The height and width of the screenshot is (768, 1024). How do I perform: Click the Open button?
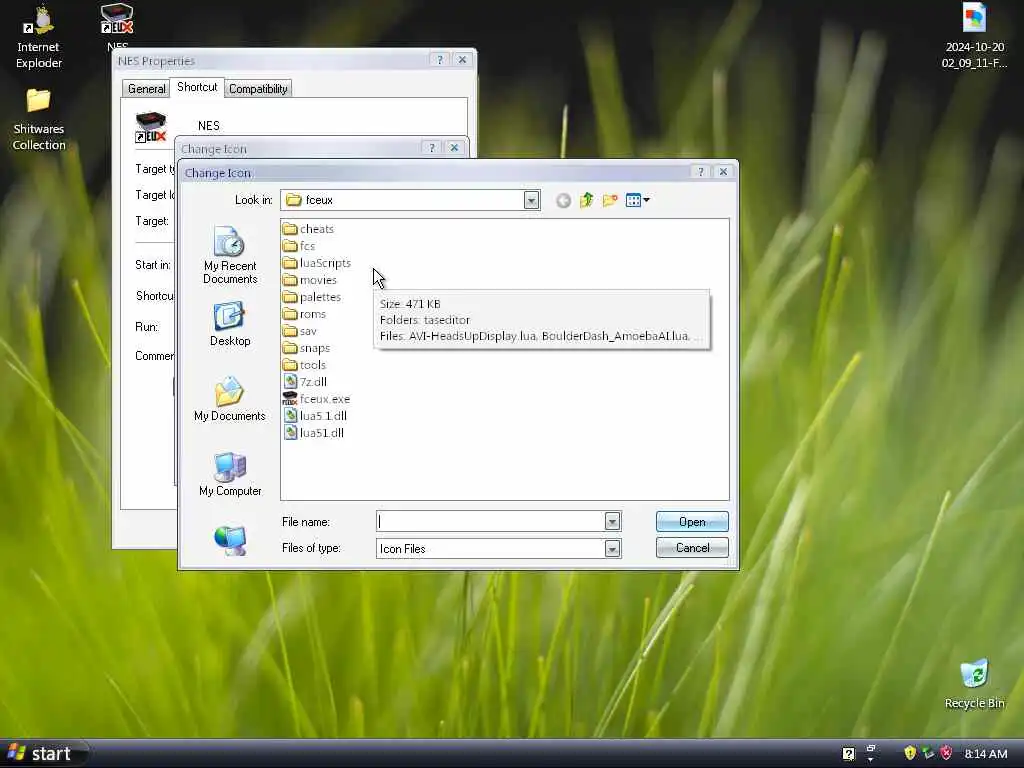692,522
